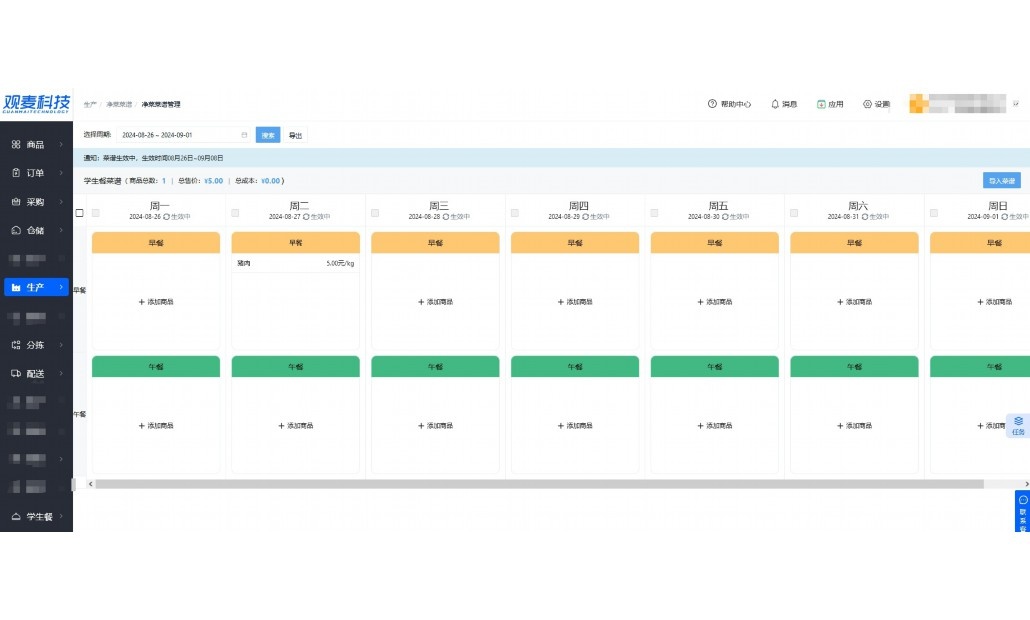The width and height of the screenshot is (1030, 620).
Task: Open the 订单 sidebar menu item
Action: coord(36,173)
